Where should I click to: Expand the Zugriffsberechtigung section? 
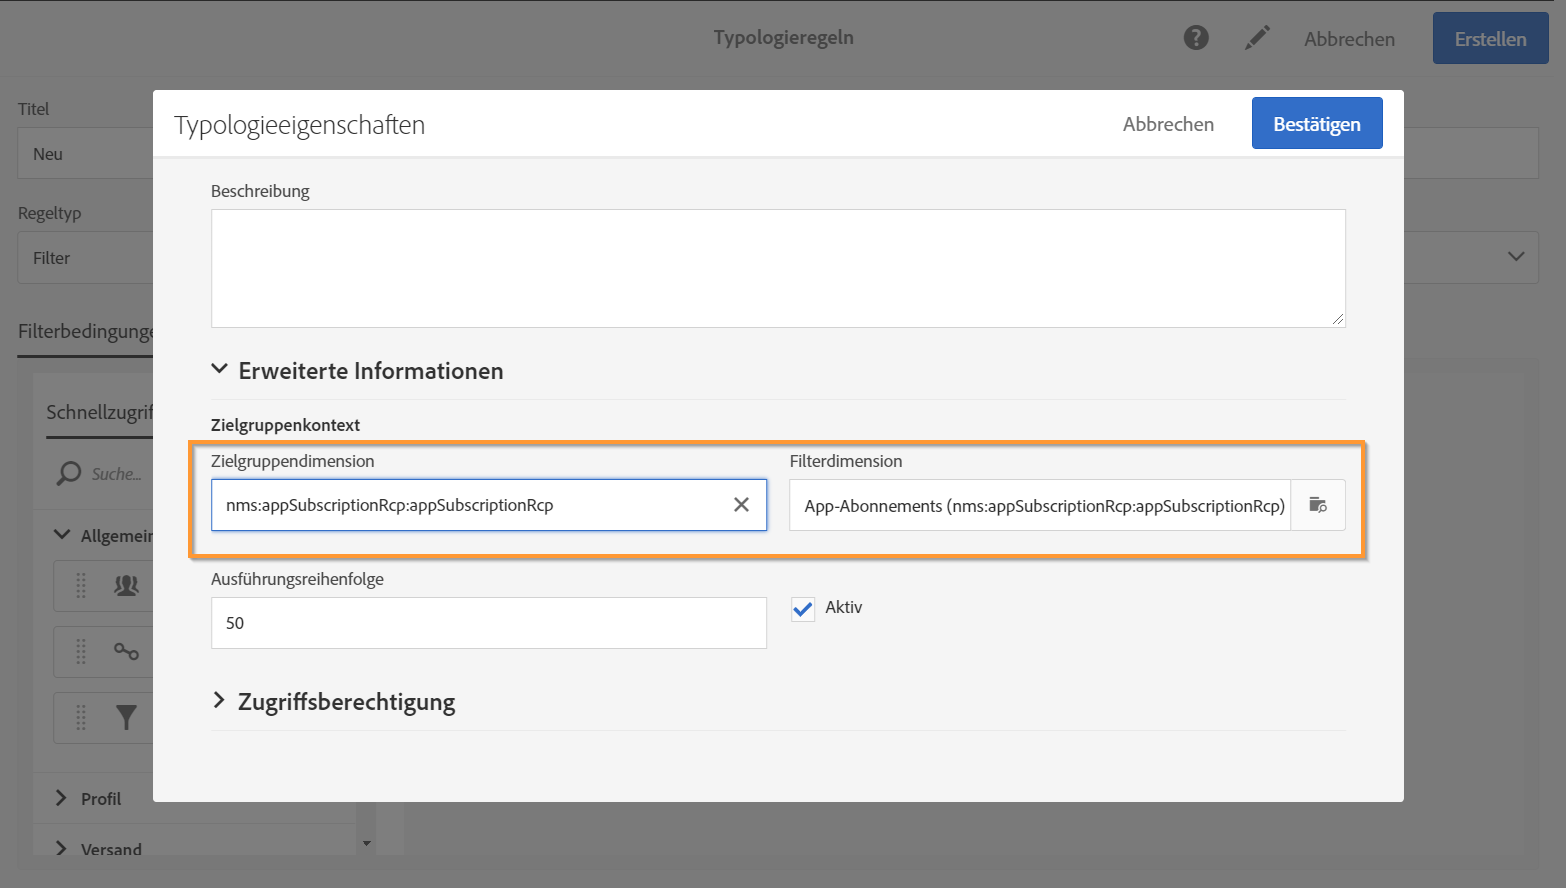tap(220, 701)
